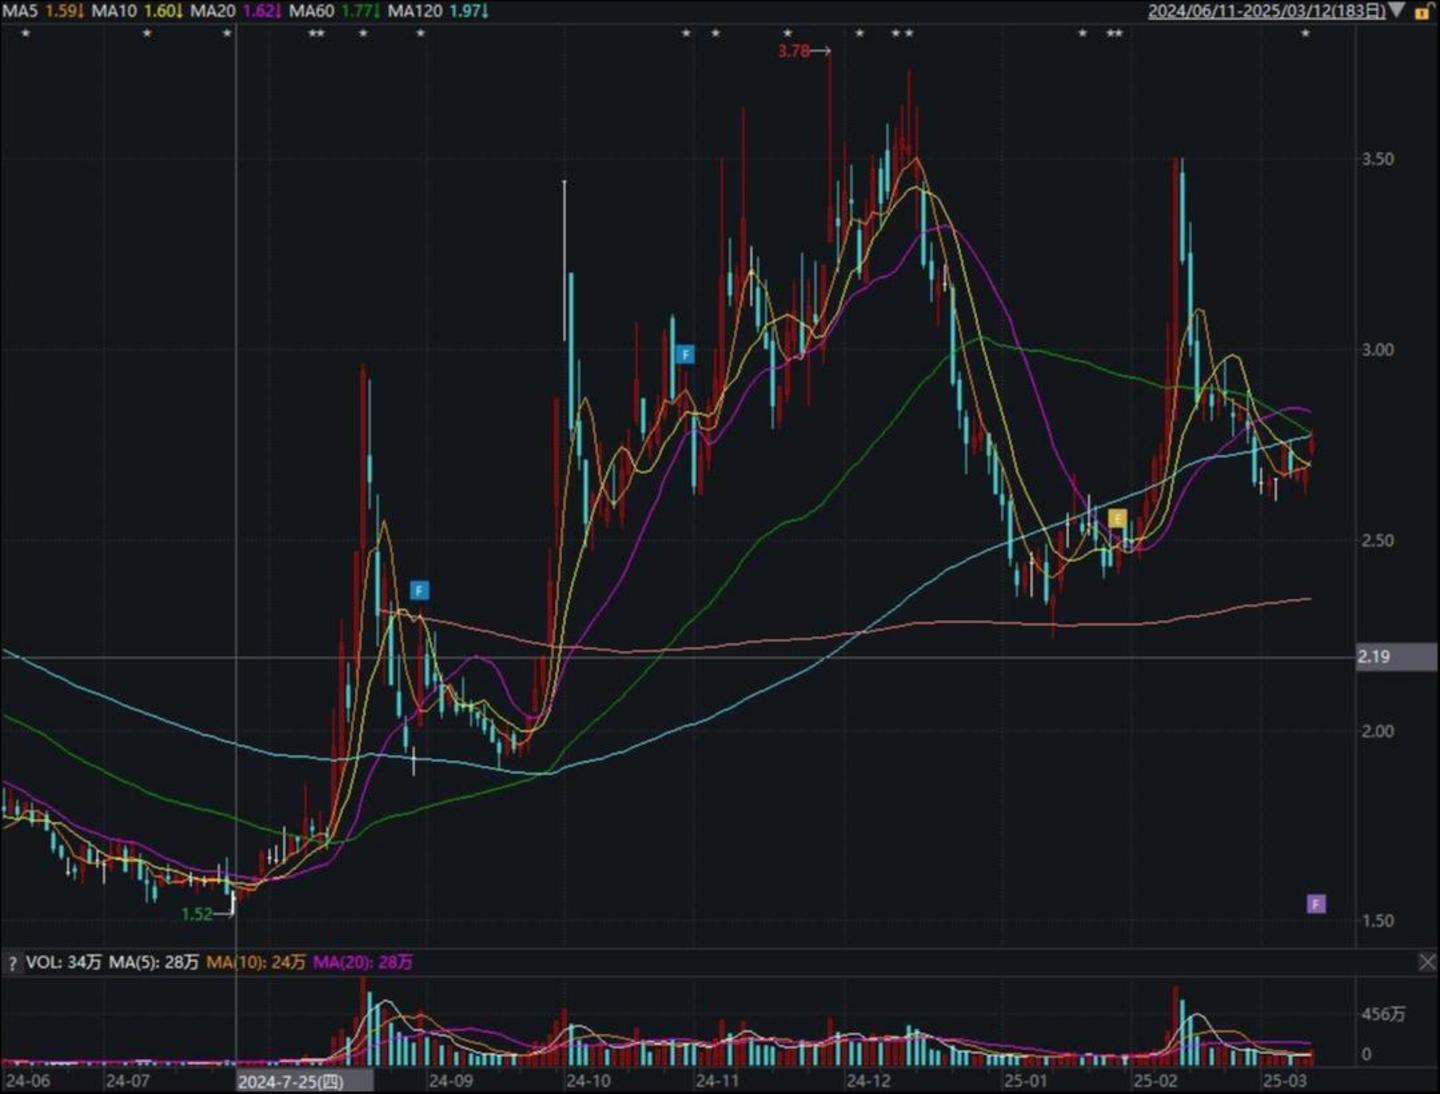This screenshot has width=1440, height=1094.
Task: Click the 456万 volume axis label
Action: tap(1383, 1014)
